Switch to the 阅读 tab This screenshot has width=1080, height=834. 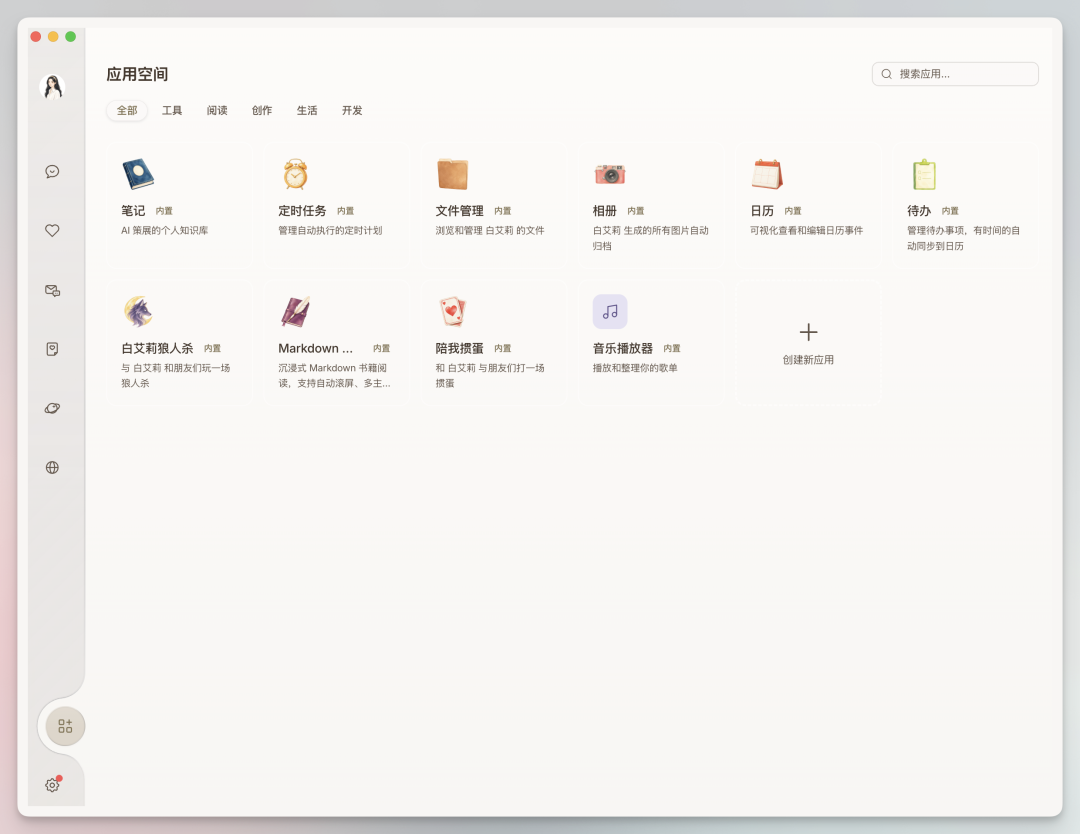[217, 110]
